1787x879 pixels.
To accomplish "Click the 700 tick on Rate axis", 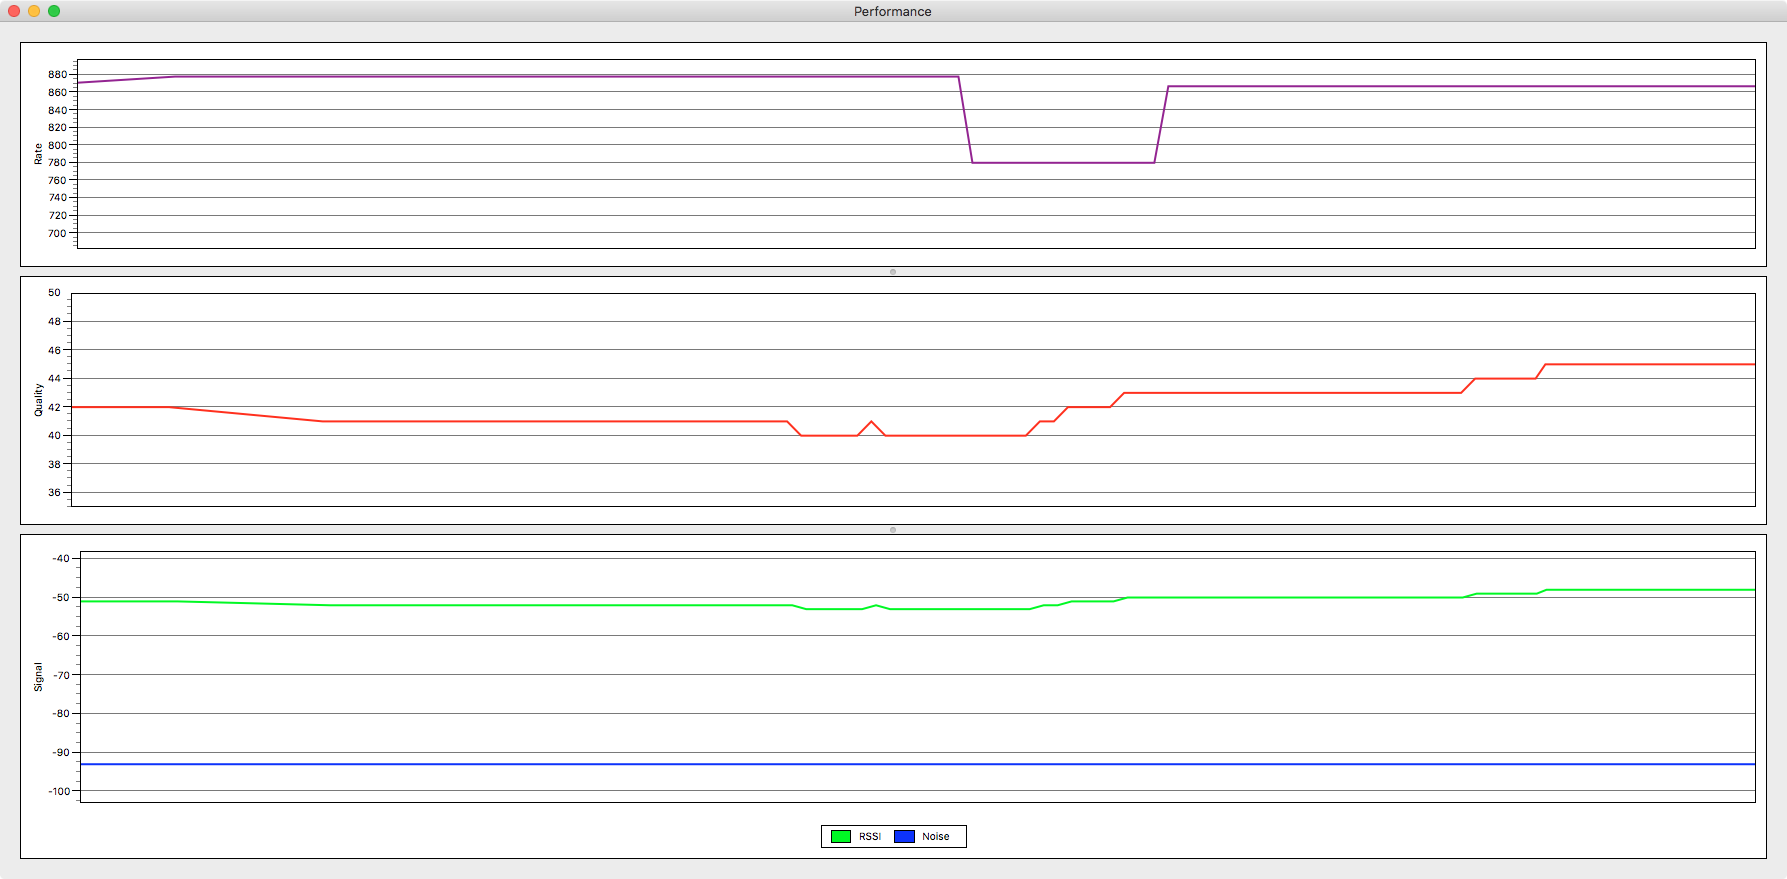I will click(x=58, y=234).
